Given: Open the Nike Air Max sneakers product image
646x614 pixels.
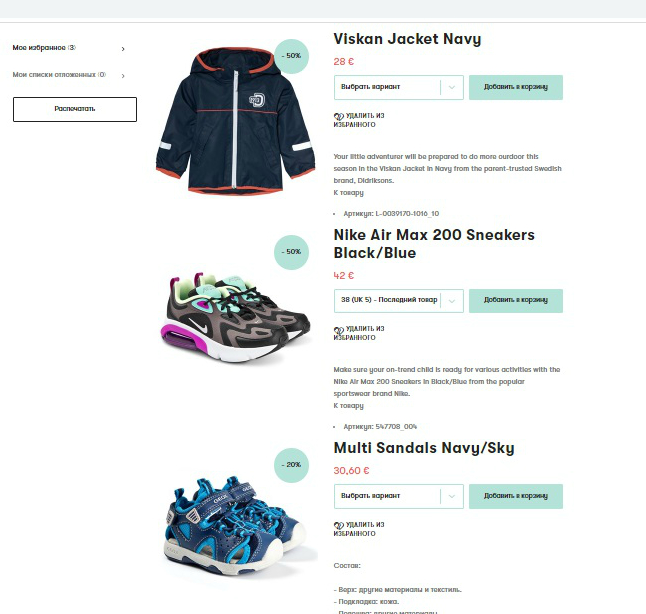Looking at the screenshot, I should click(x=236, y=317).
